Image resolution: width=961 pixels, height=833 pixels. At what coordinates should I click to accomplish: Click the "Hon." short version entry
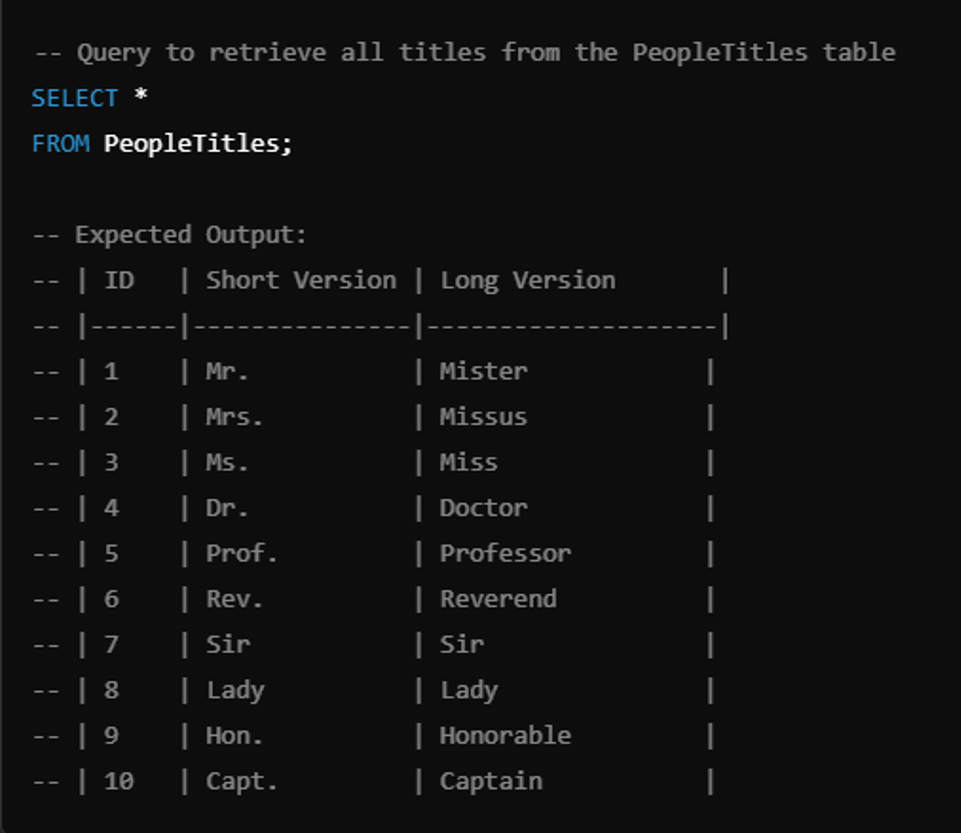[235, 736]
